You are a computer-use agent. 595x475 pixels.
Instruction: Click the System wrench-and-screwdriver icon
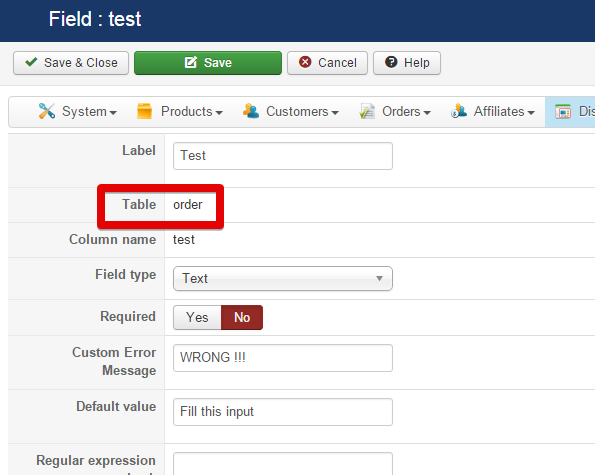point(47,111)
